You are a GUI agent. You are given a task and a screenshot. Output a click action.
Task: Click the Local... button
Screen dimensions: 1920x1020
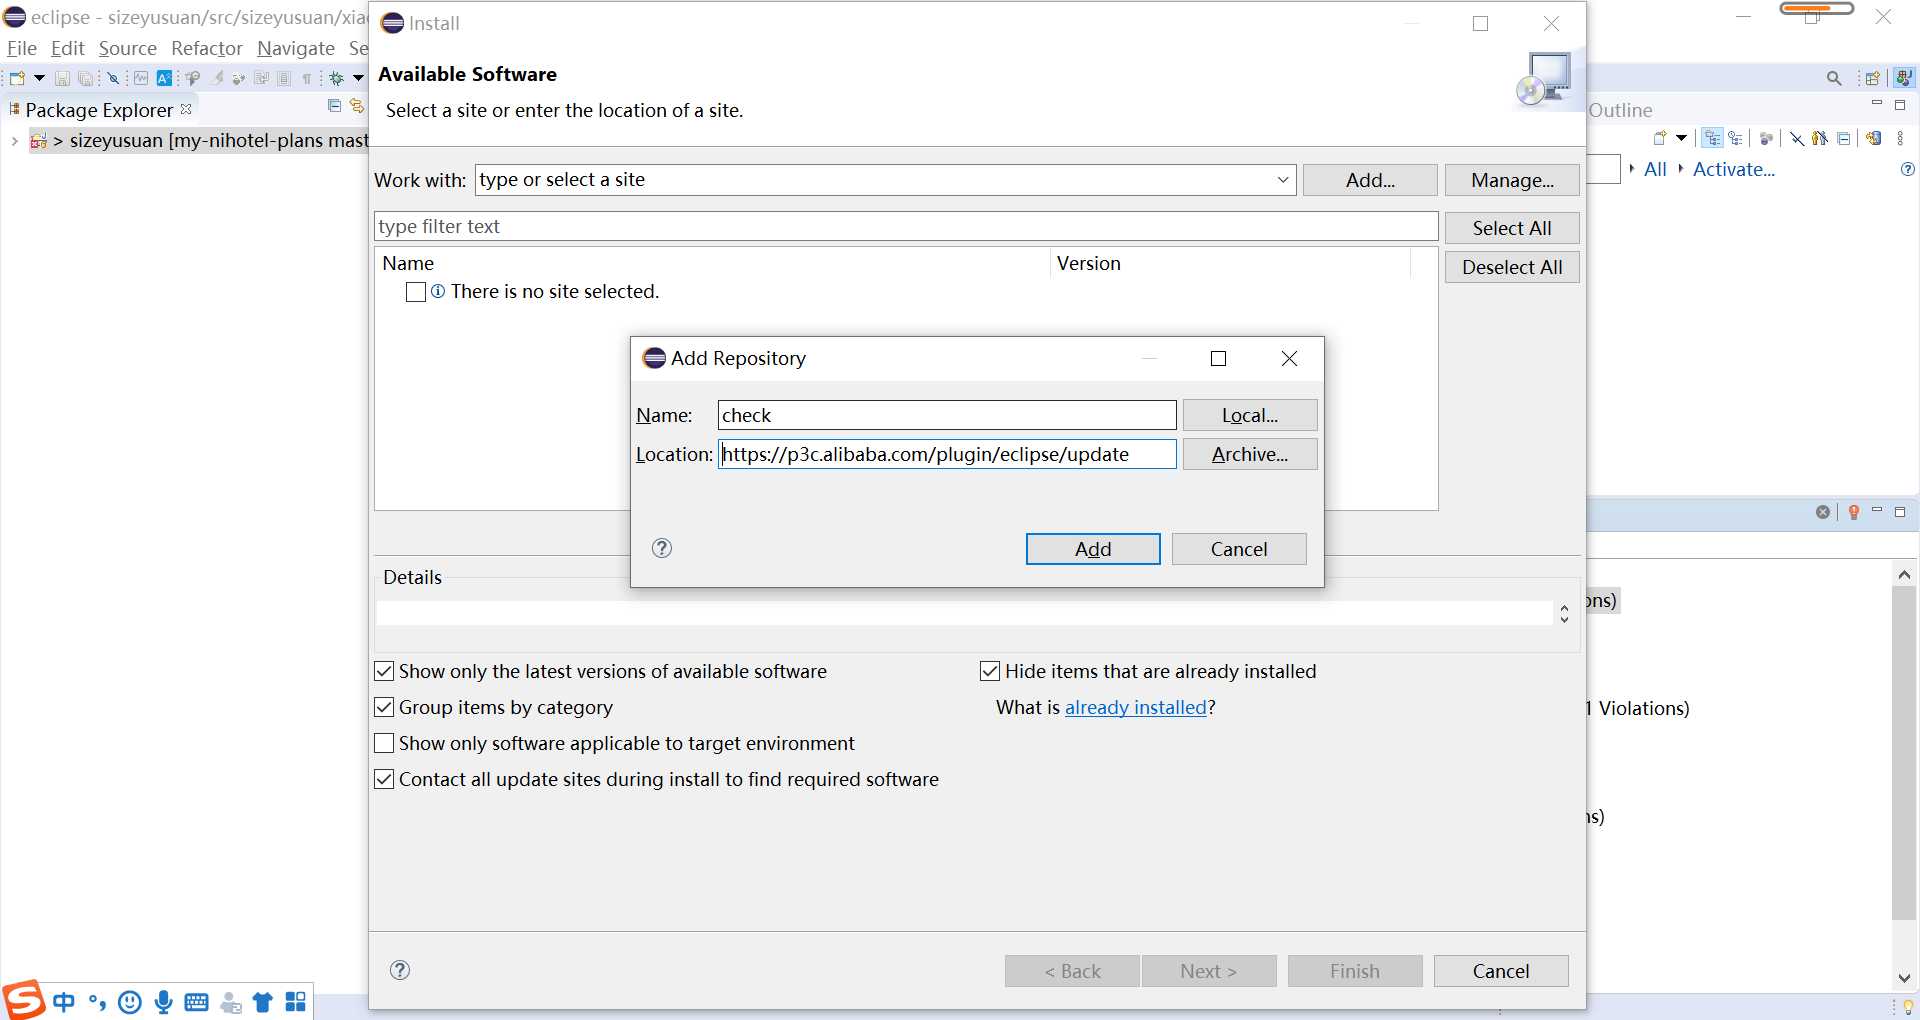click(x=1250, y=415)
